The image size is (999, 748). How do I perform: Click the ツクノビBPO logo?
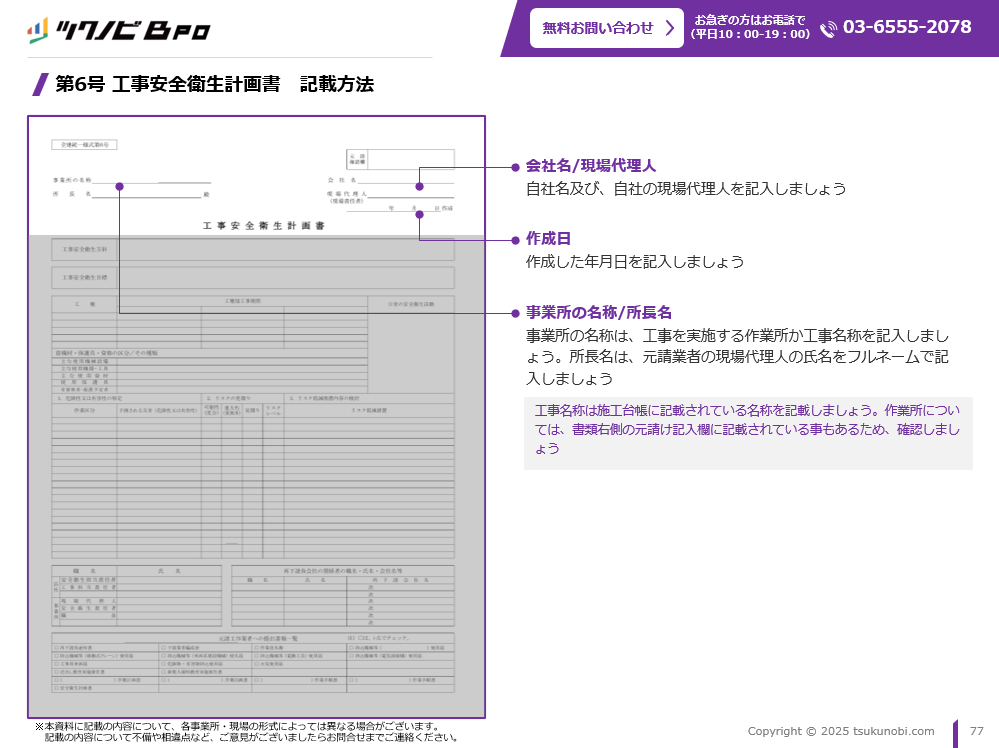pyautogui.click(x=119, y=30)
